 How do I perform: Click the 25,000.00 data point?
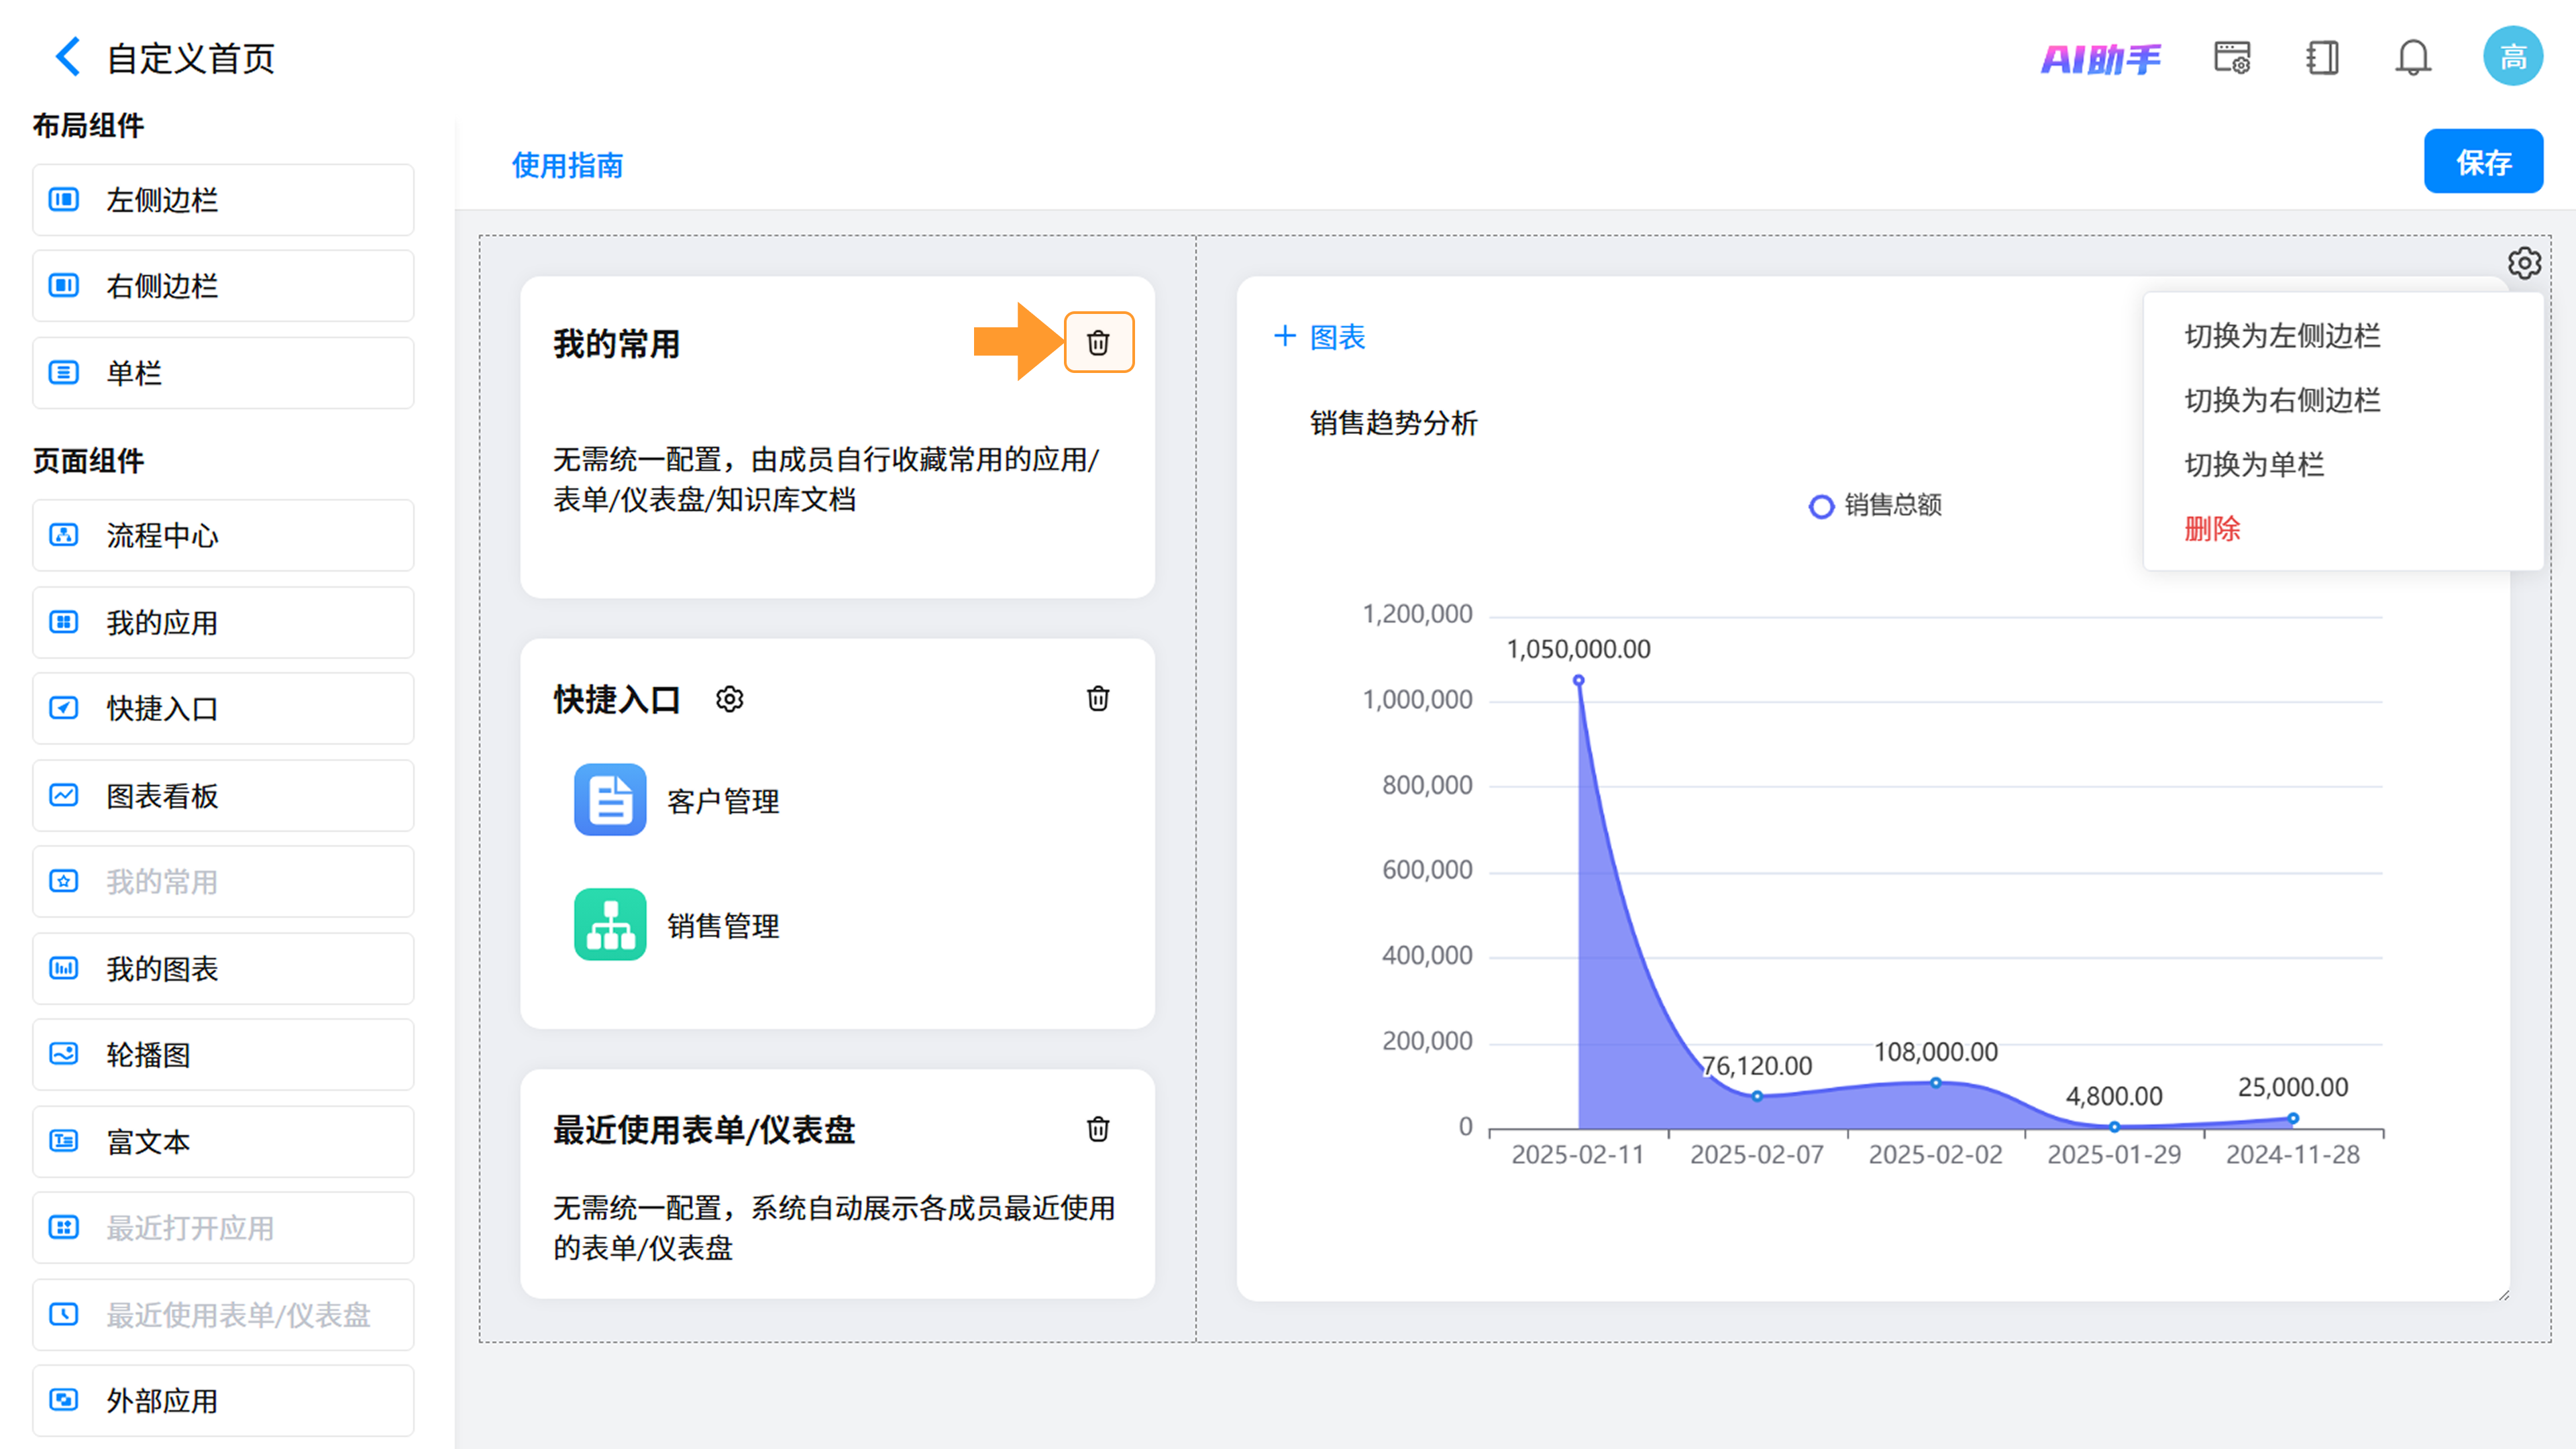[x=2293, y=1118]
